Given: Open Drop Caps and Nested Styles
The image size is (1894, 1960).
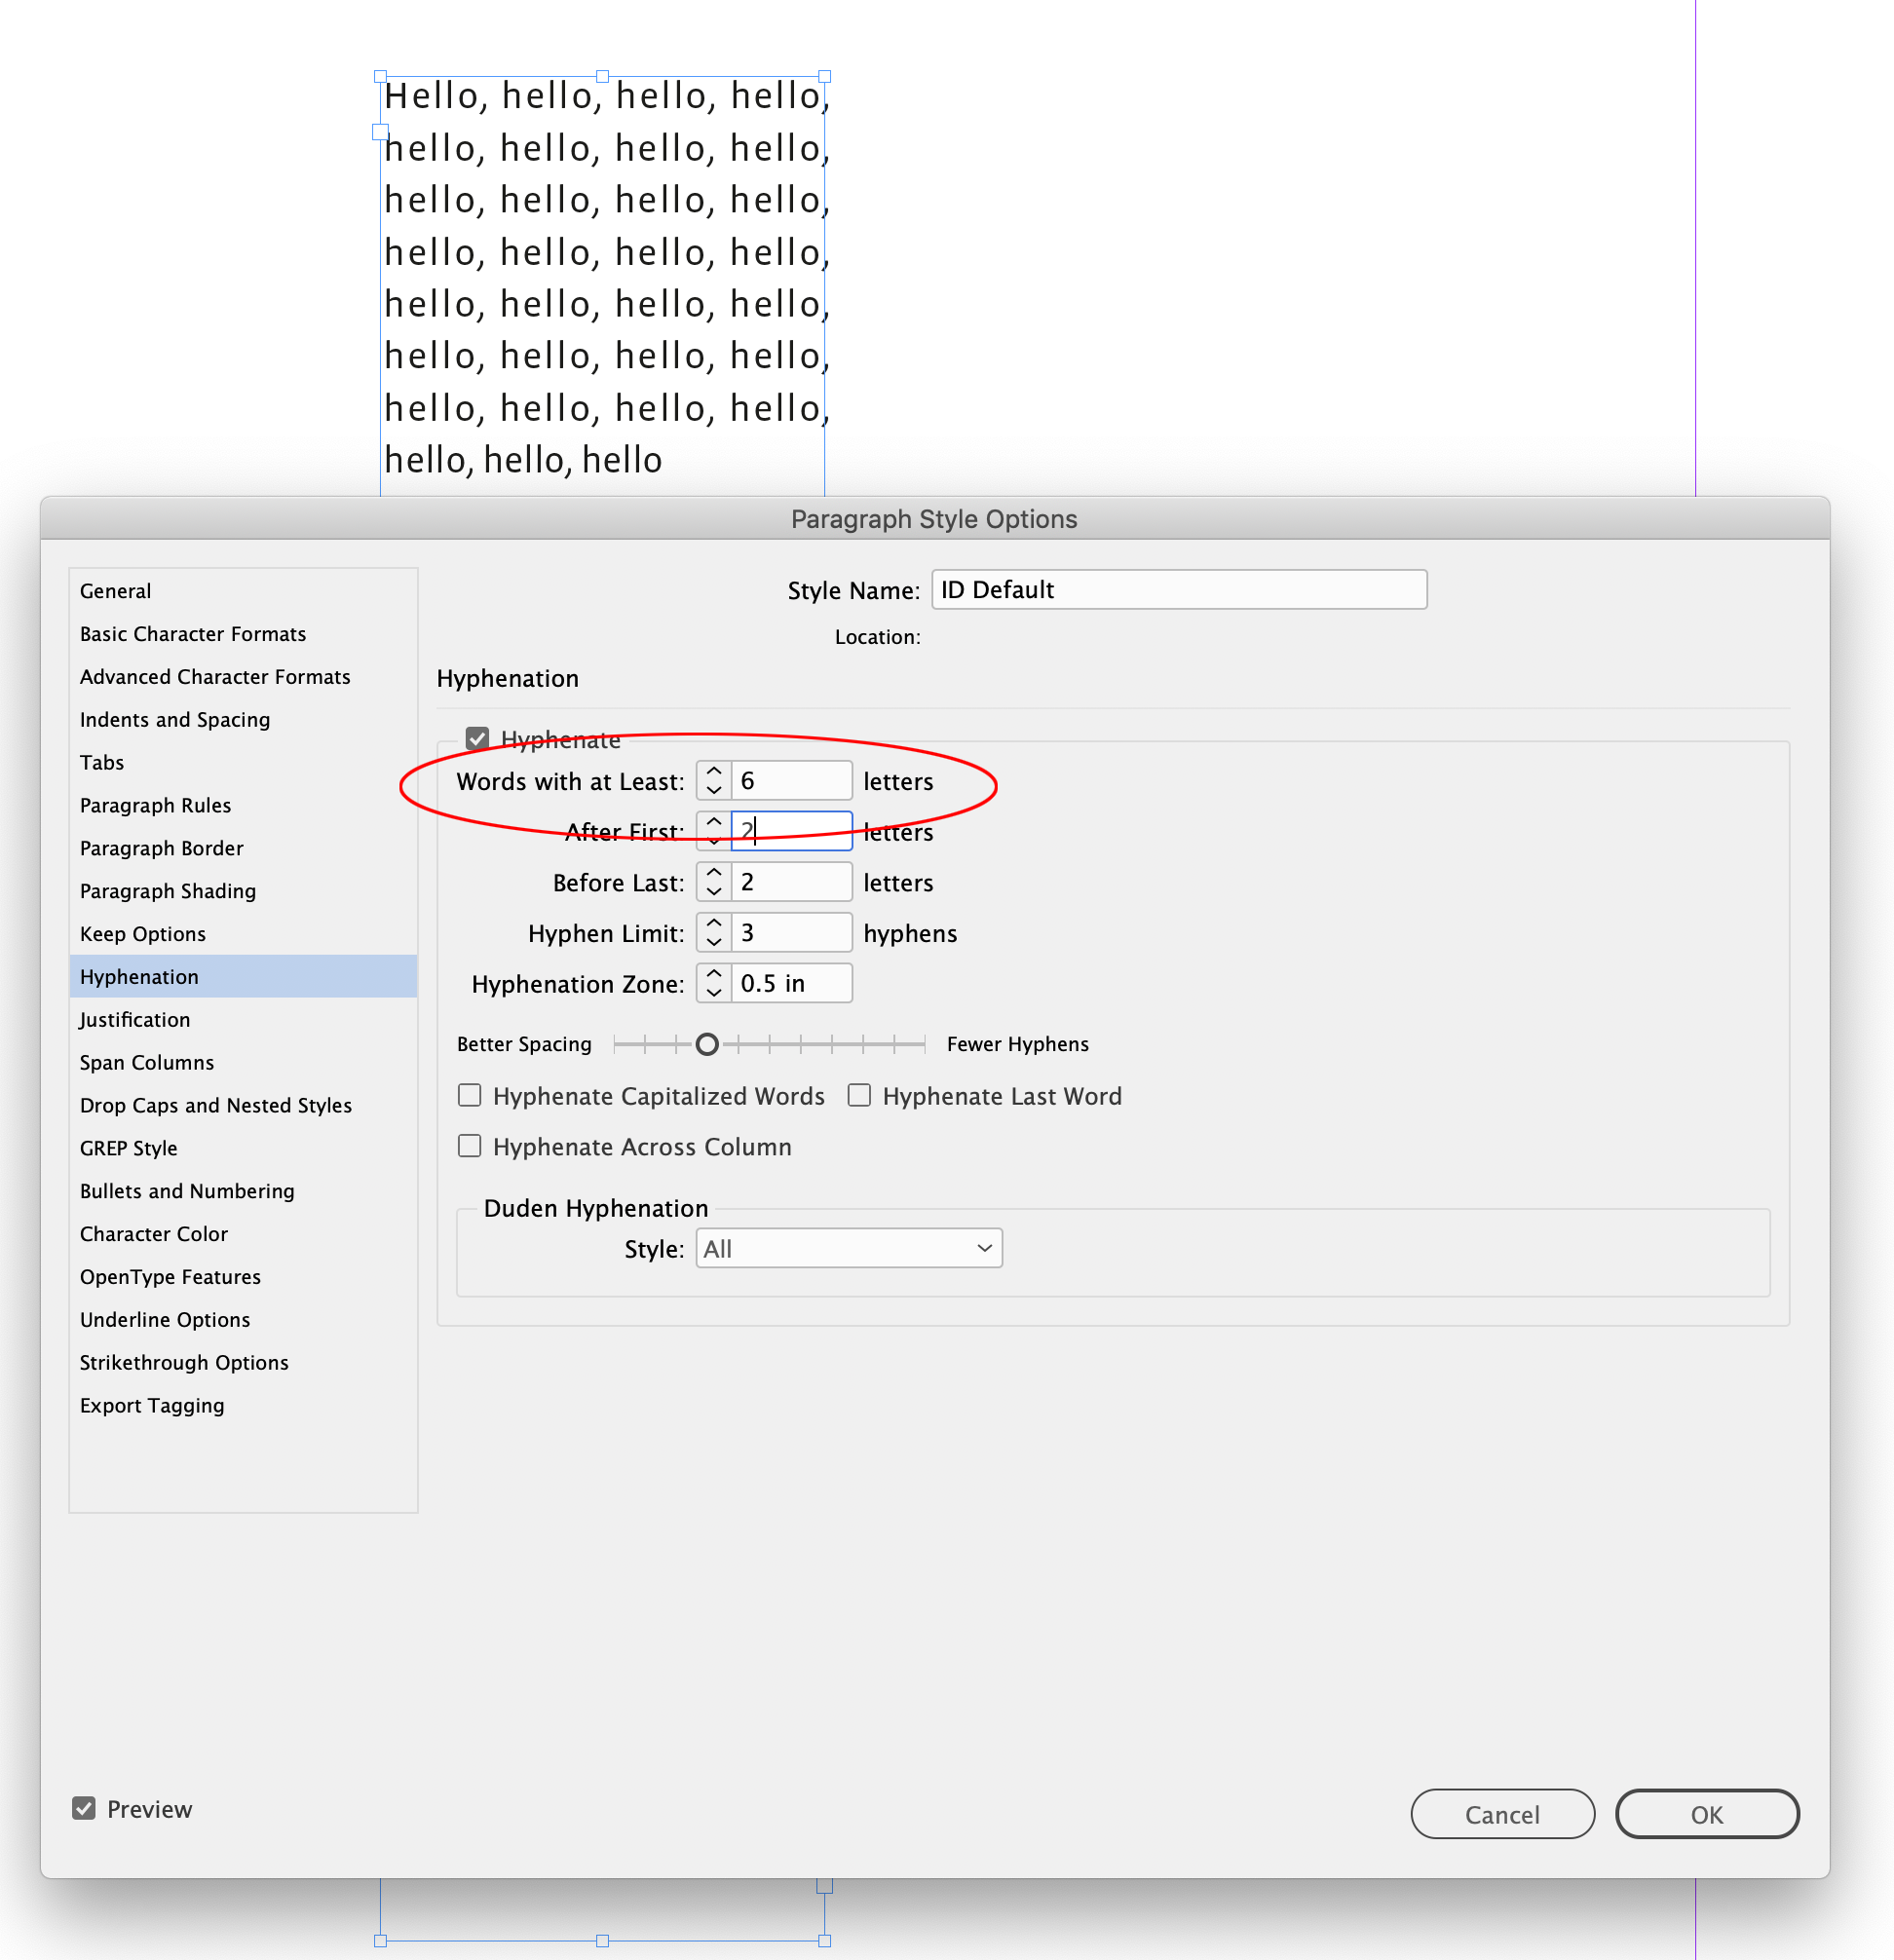Looking at the screenshot, I should click(x=215, y=1105).
